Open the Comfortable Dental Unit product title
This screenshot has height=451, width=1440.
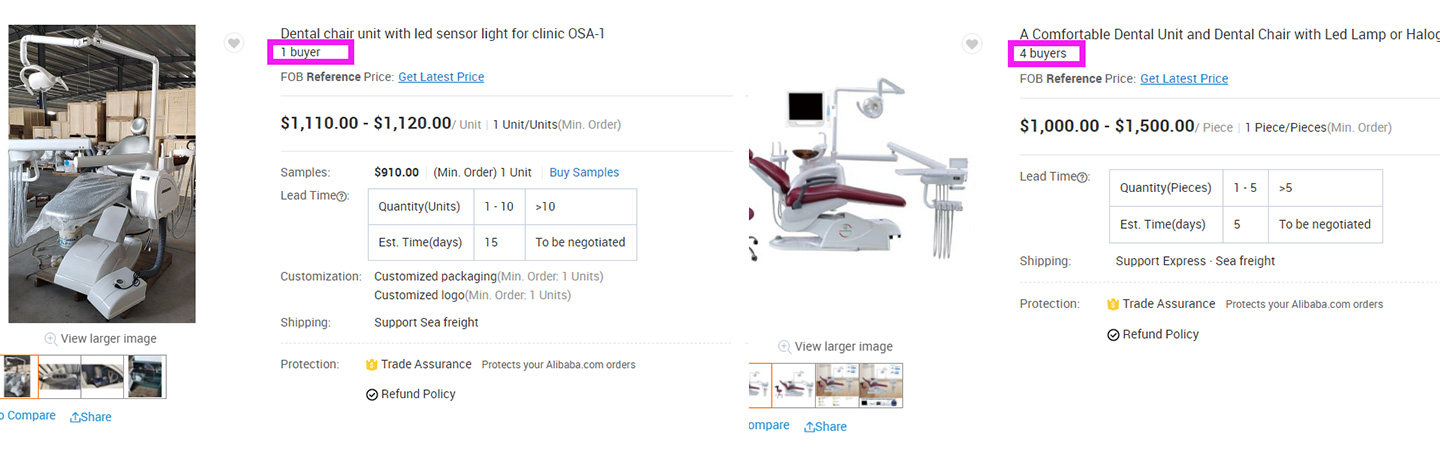pos(1229,35)
